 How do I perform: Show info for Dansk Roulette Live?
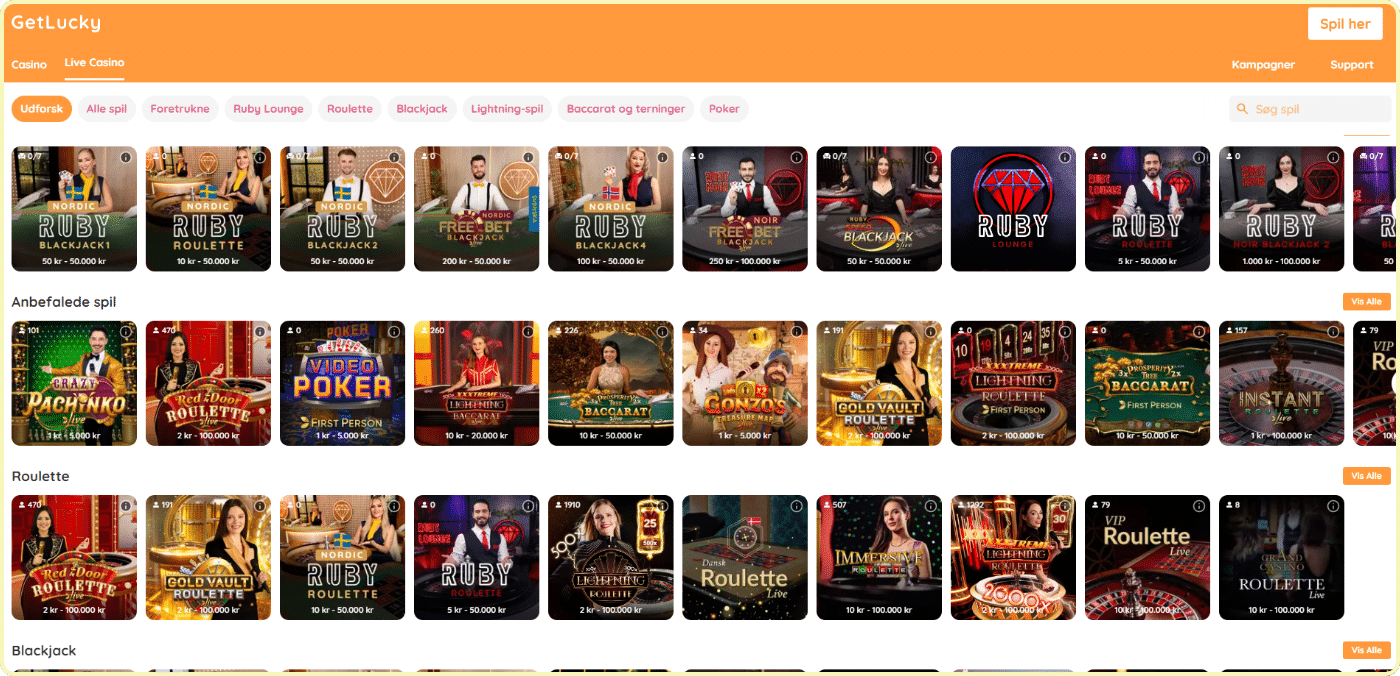coord(796,506)
